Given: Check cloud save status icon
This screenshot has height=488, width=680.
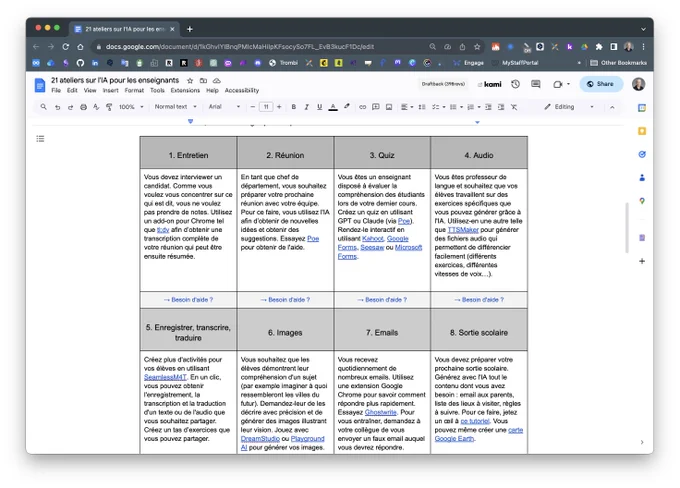Looking at the screenshot, I should click(x=217, y=81).
